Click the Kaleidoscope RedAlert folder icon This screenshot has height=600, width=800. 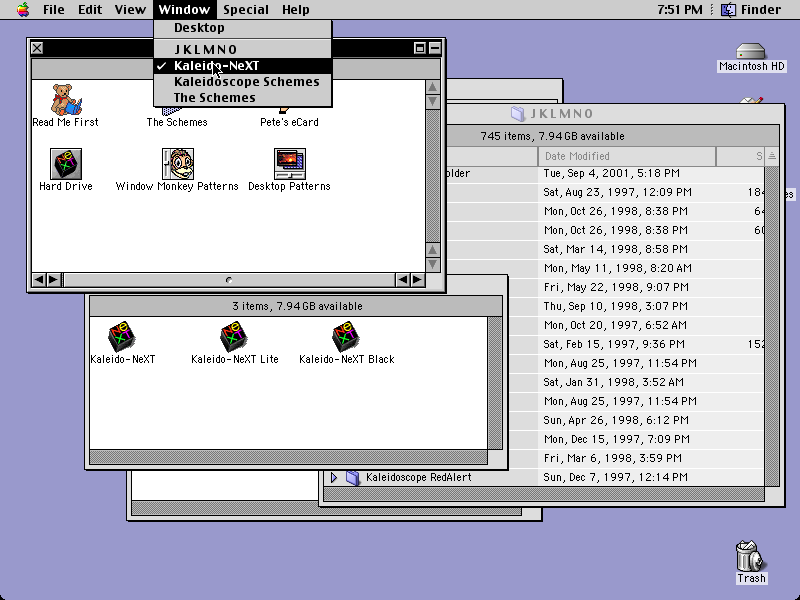[x=353, y=478]
